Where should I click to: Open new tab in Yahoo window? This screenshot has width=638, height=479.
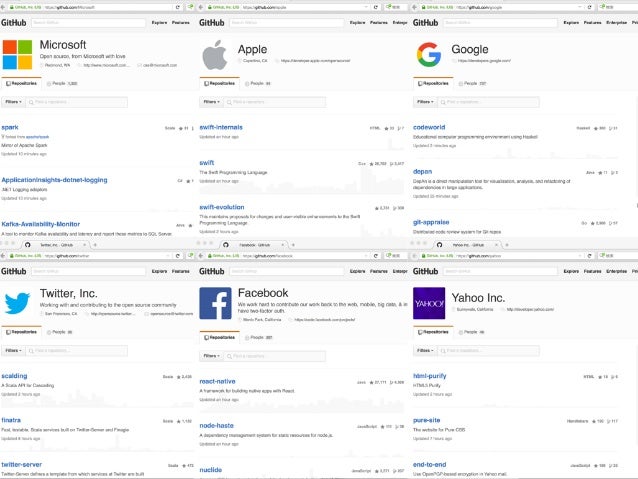(x=507, y=245)
